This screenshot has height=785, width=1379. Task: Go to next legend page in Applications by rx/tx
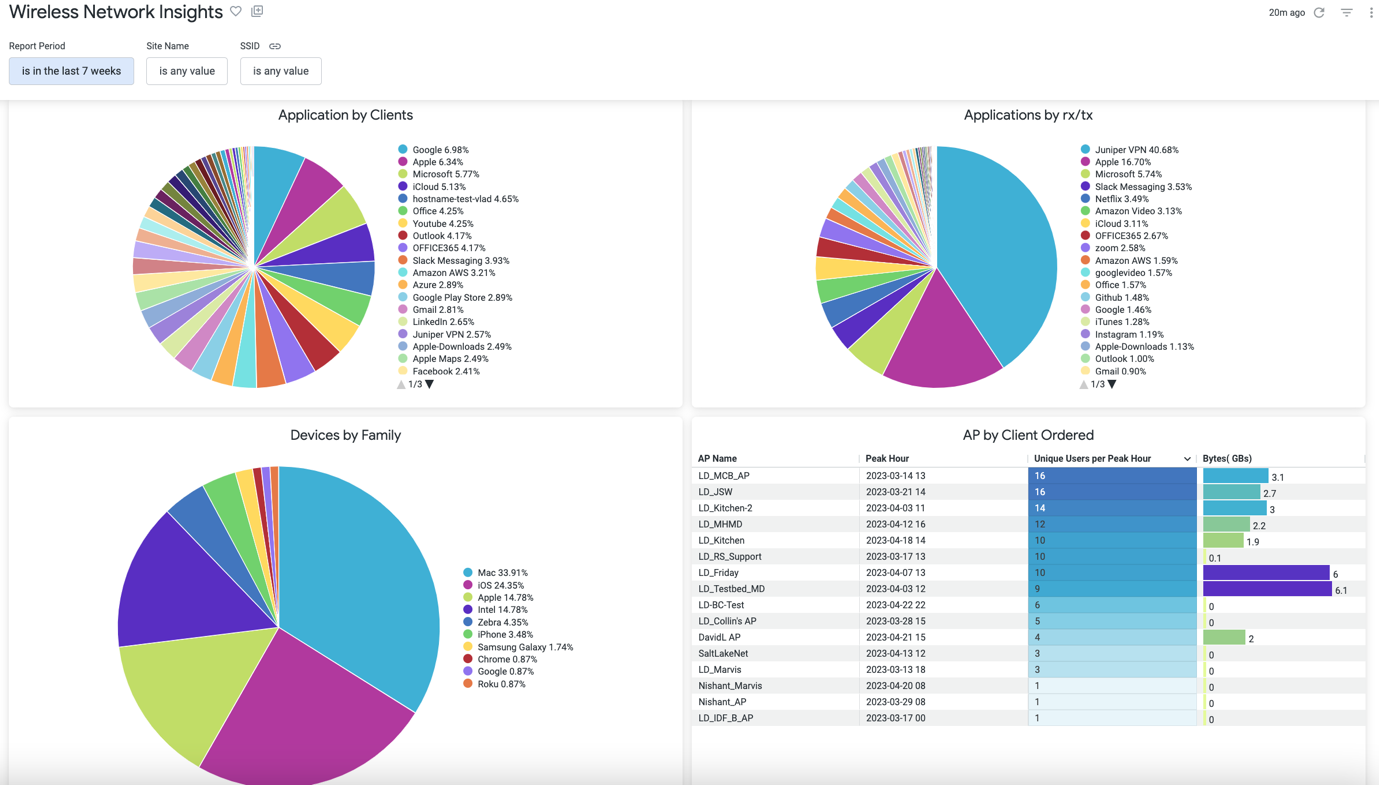(1112, 384)
